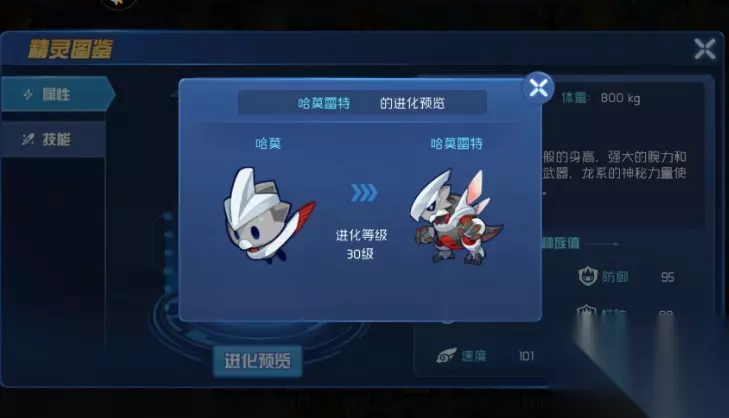The width and height of the screenshot is (729, 418).
Task: Click the 哈莫雷特 title in popup header
Action: [x=324, y=103]
